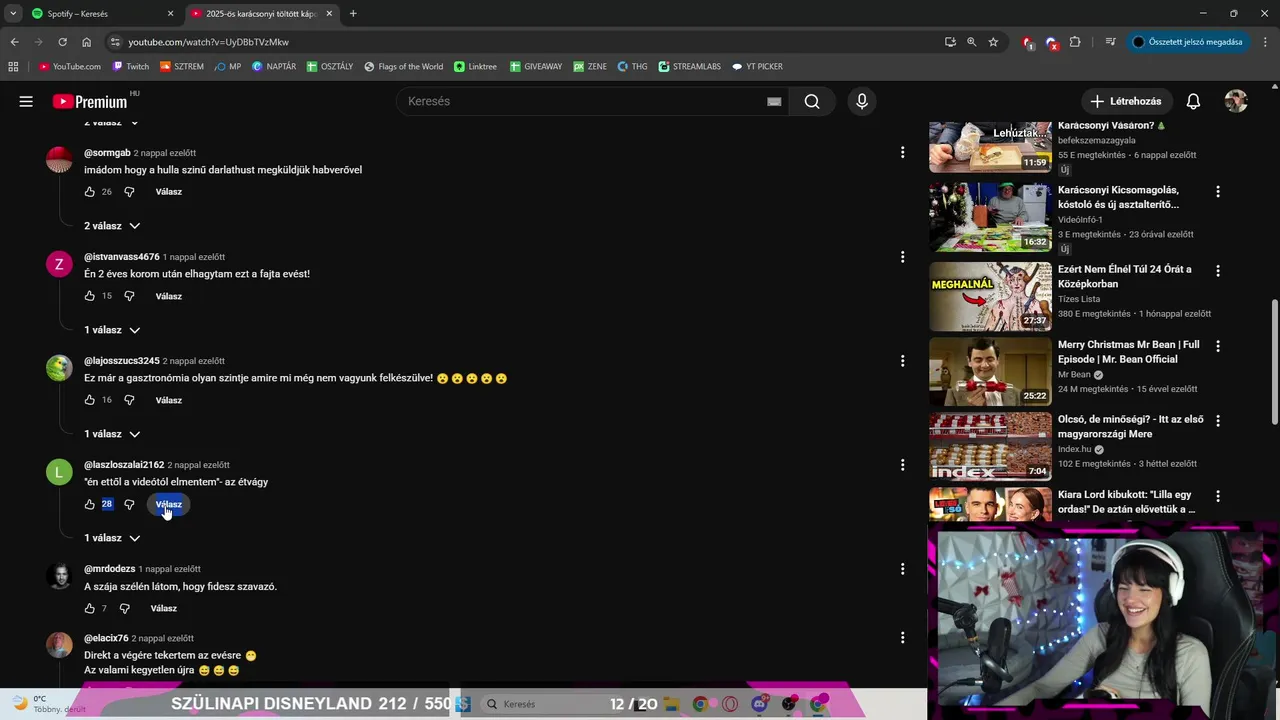Viewport: 1280px width, 720px height.
Task: Open the account avatar menu
Action: pyautogui.click(x=1236, y=101)
